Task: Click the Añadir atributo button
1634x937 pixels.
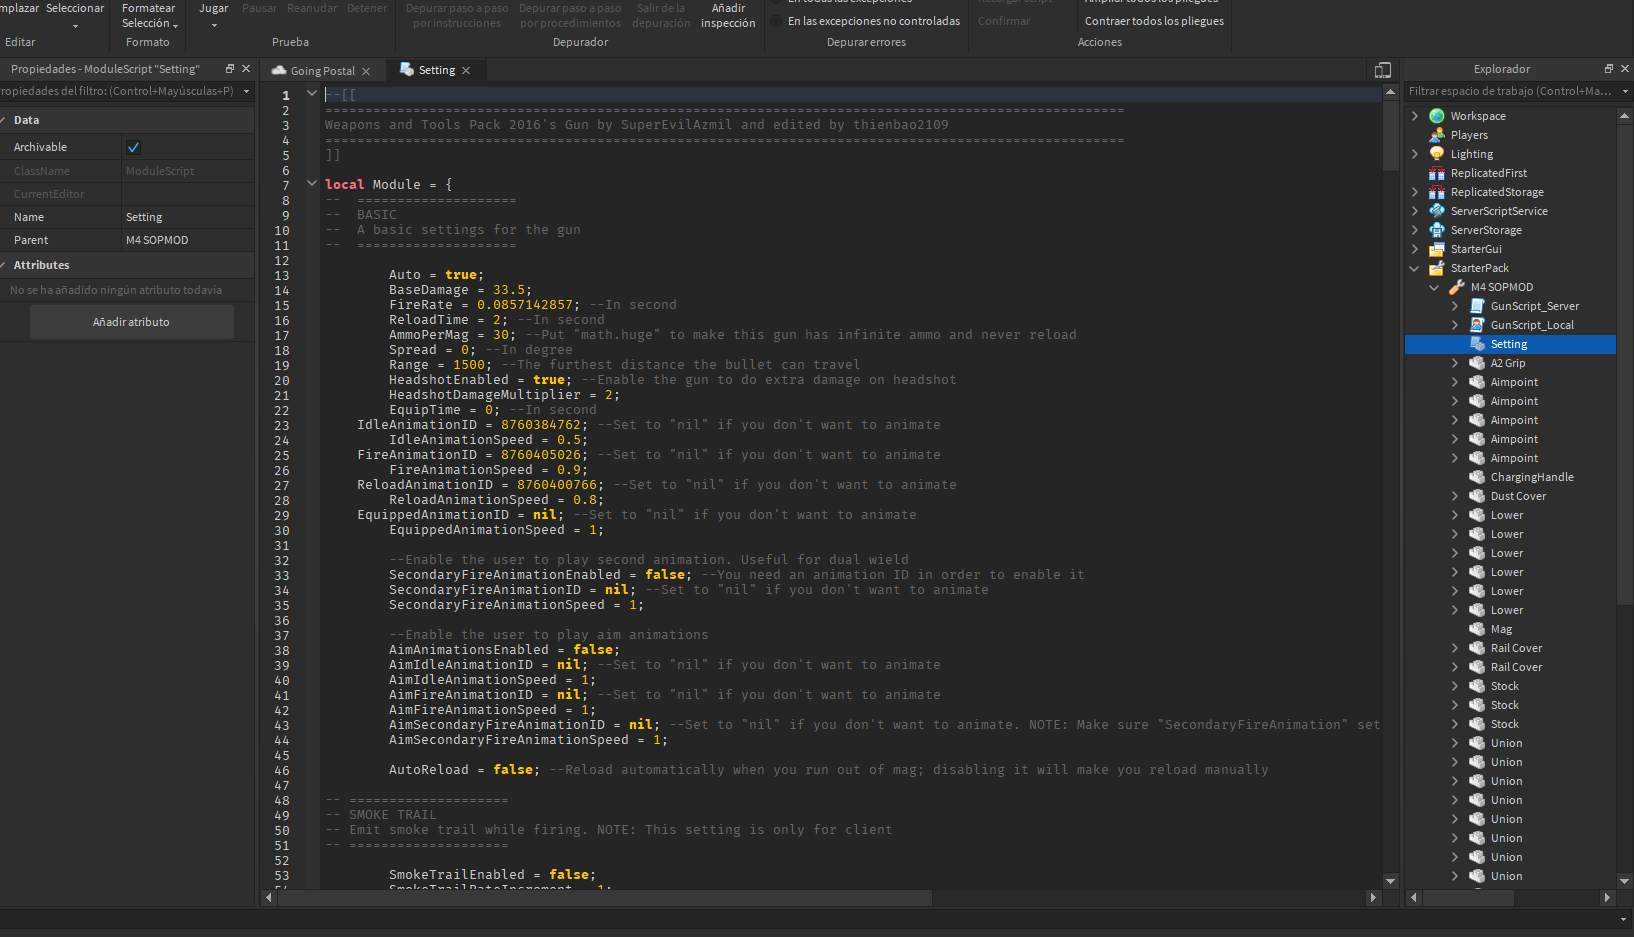Action: point(131,322)
